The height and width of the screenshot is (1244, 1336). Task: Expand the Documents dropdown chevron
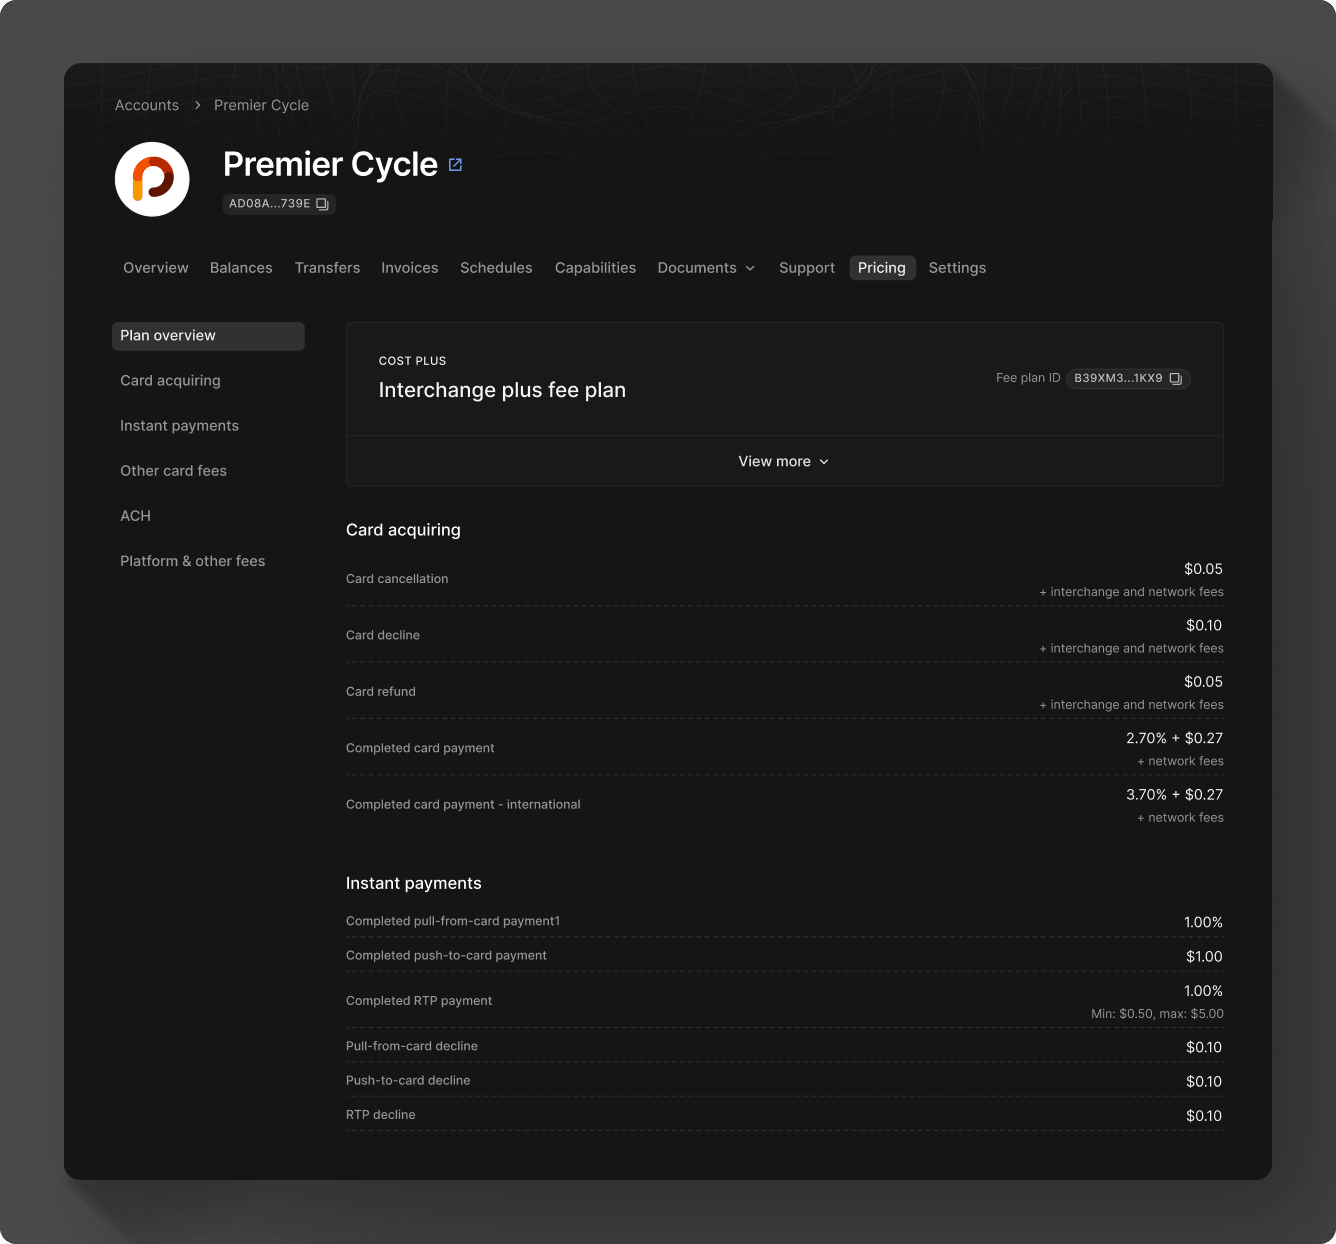point(750,268)
